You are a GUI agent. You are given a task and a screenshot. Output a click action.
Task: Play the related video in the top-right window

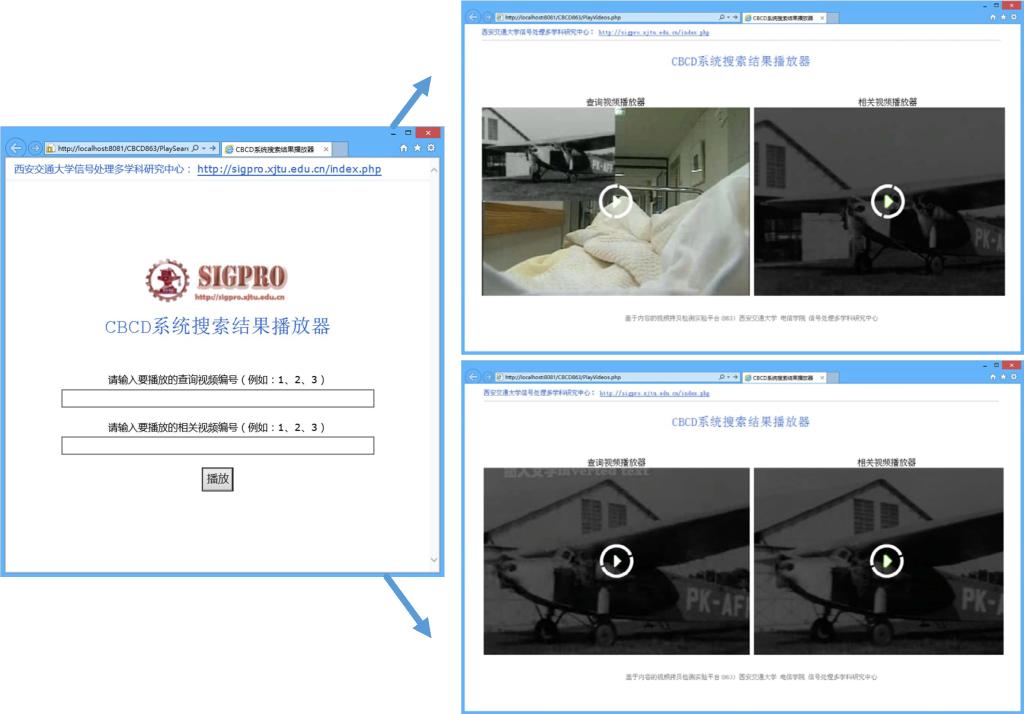click(887, 201)
